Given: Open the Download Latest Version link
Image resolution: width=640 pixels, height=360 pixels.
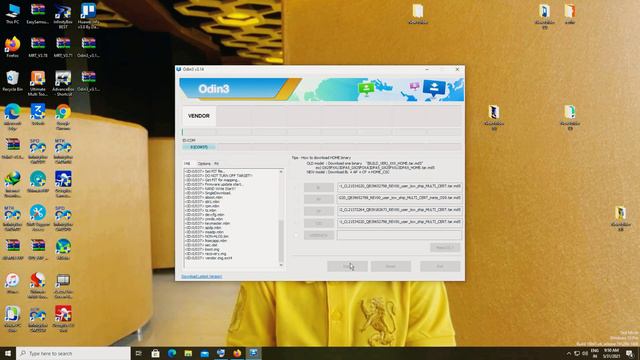Looking at the screenshot, I should click(x=202, y=276).
